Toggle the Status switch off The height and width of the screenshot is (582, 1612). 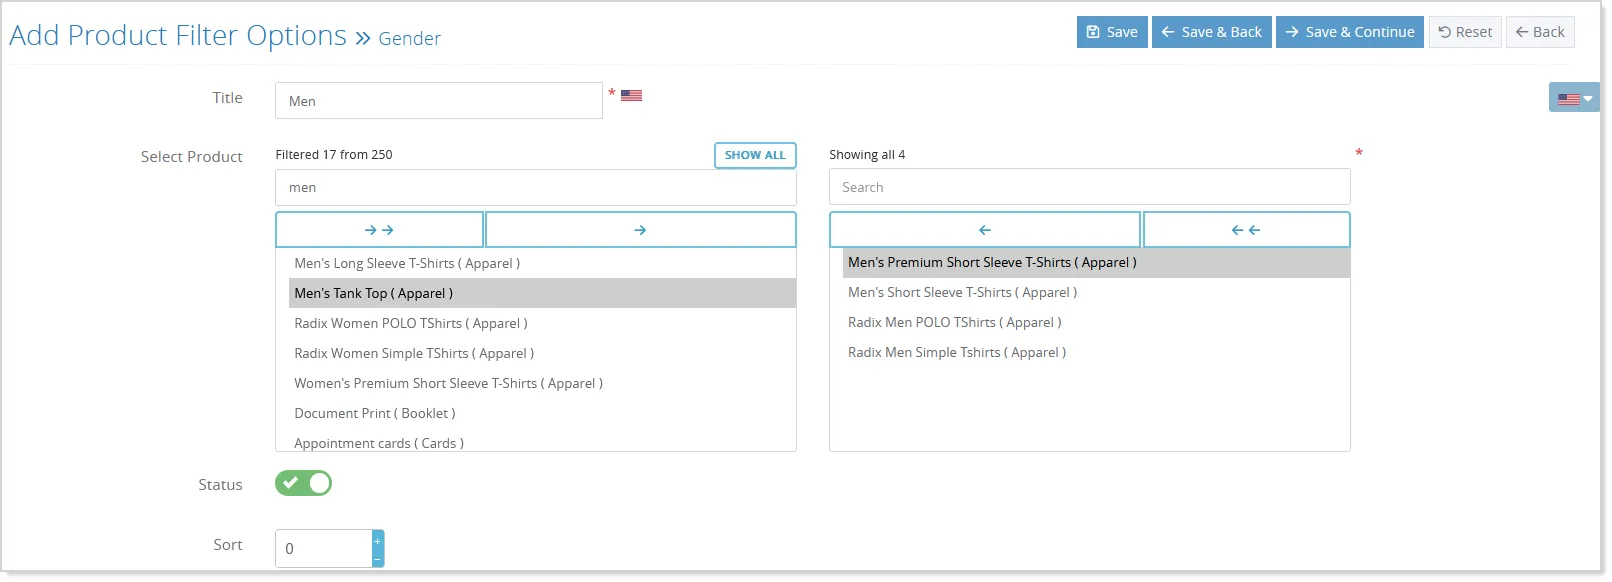tap(303, 484)
